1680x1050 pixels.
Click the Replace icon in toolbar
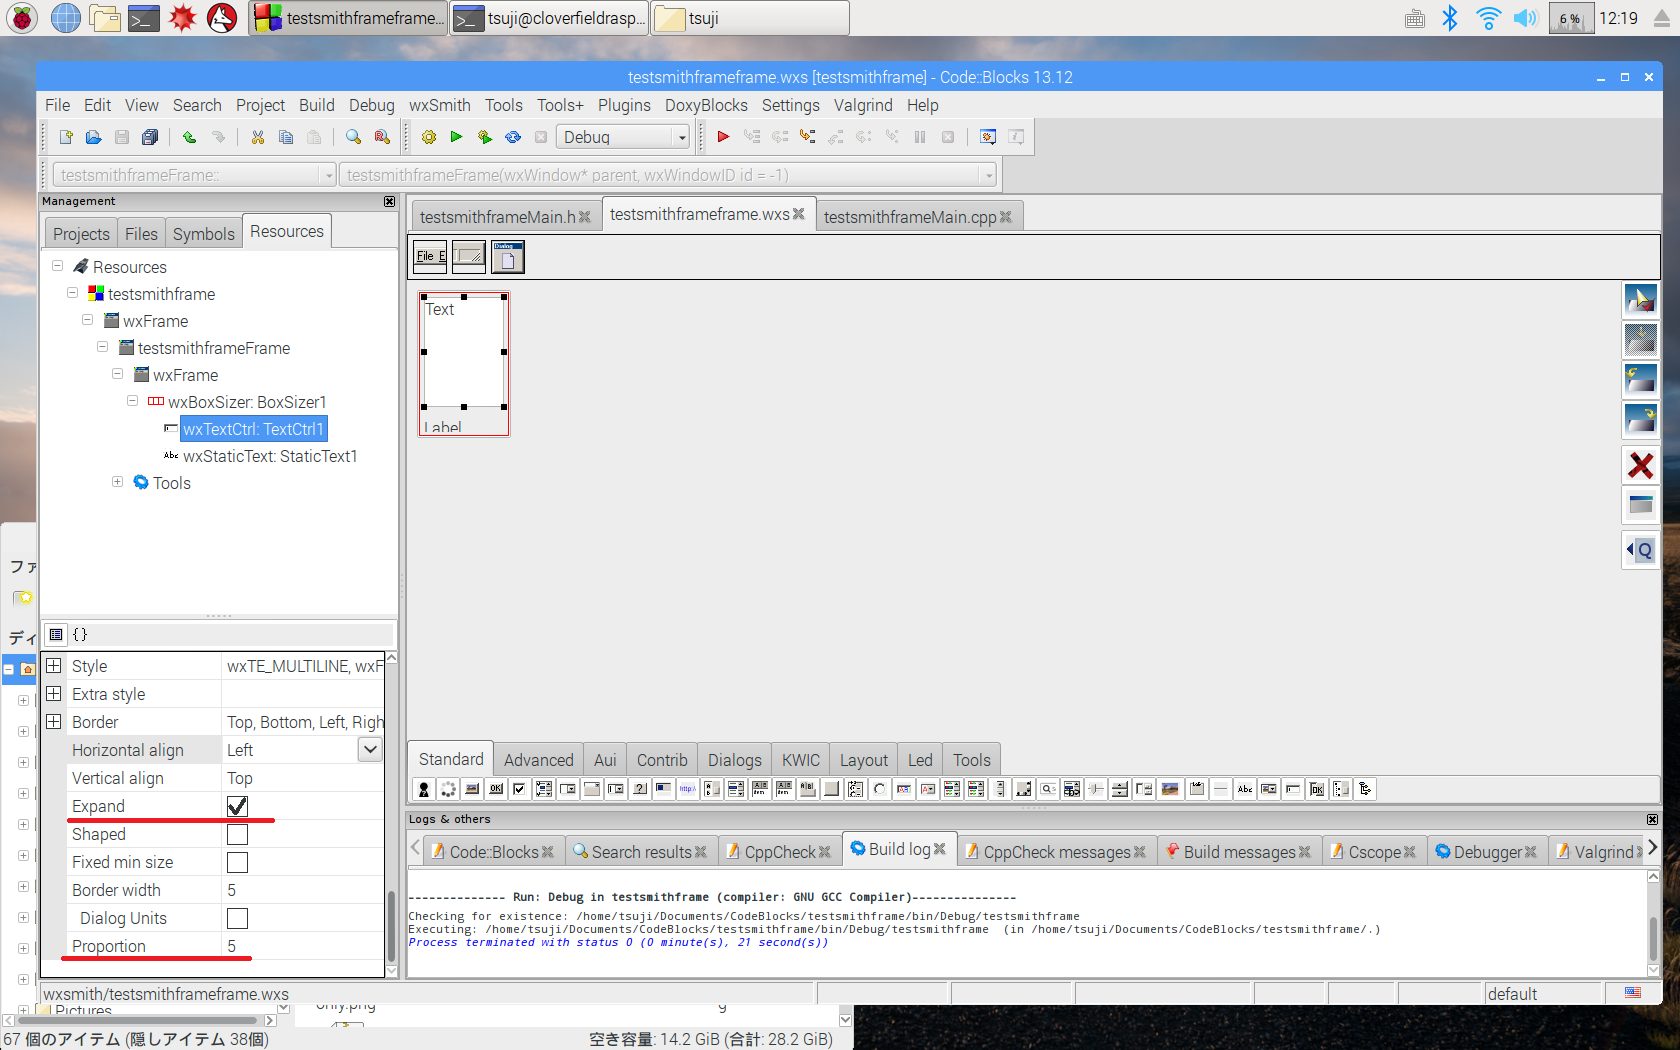[x=382, y=137]
